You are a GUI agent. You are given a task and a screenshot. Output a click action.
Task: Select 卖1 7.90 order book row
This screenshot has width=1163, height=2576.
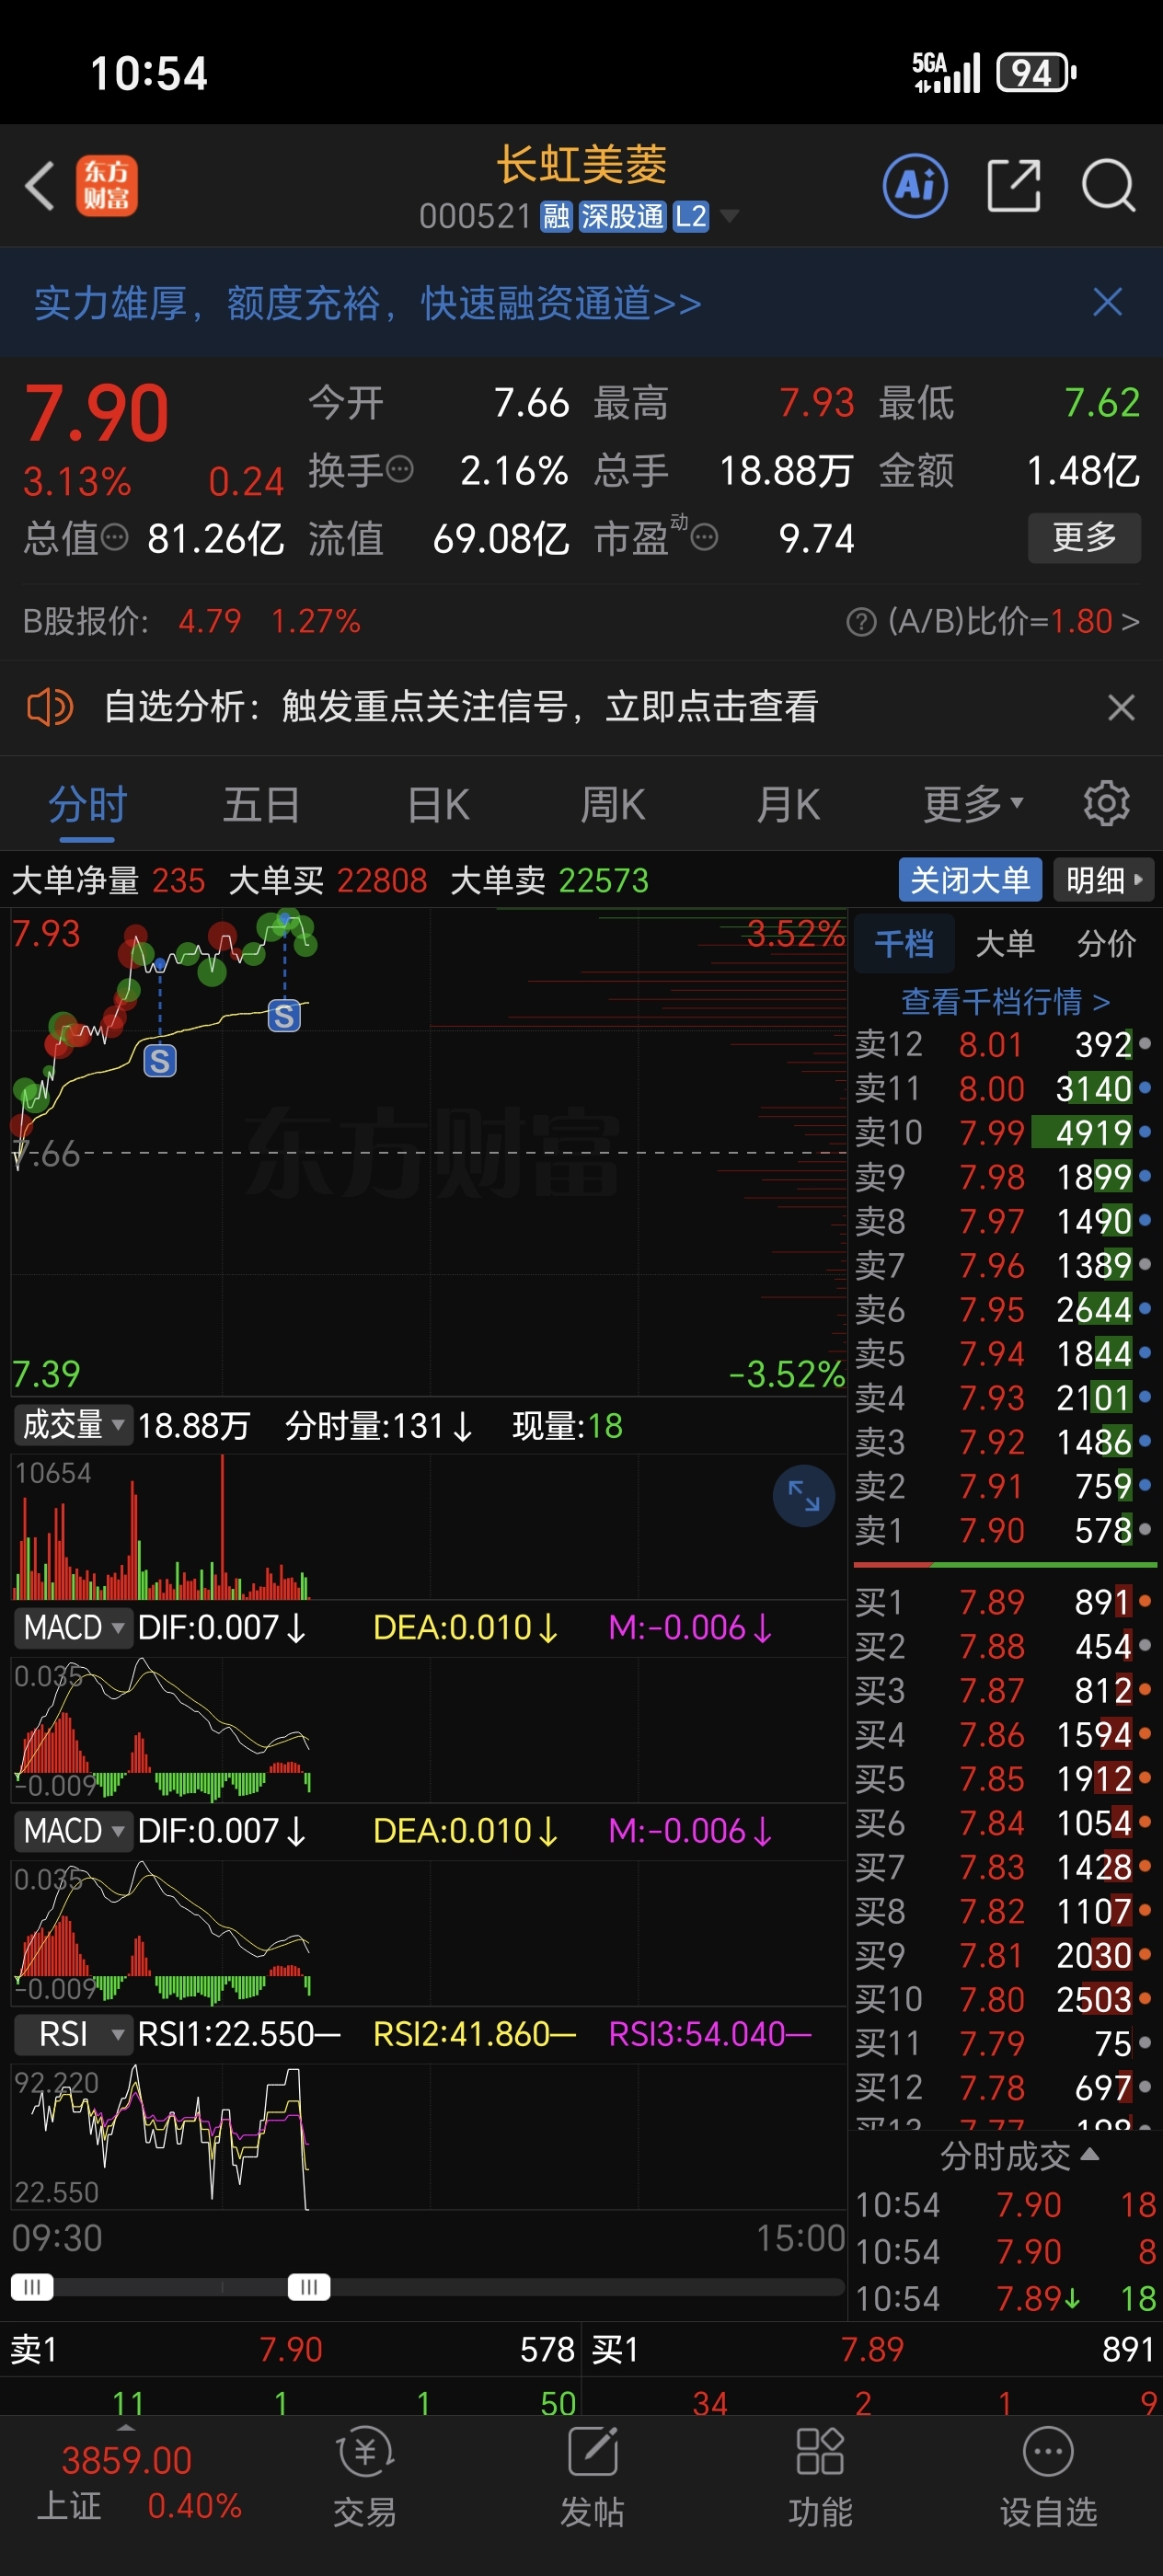(x=1004, y=1530)
